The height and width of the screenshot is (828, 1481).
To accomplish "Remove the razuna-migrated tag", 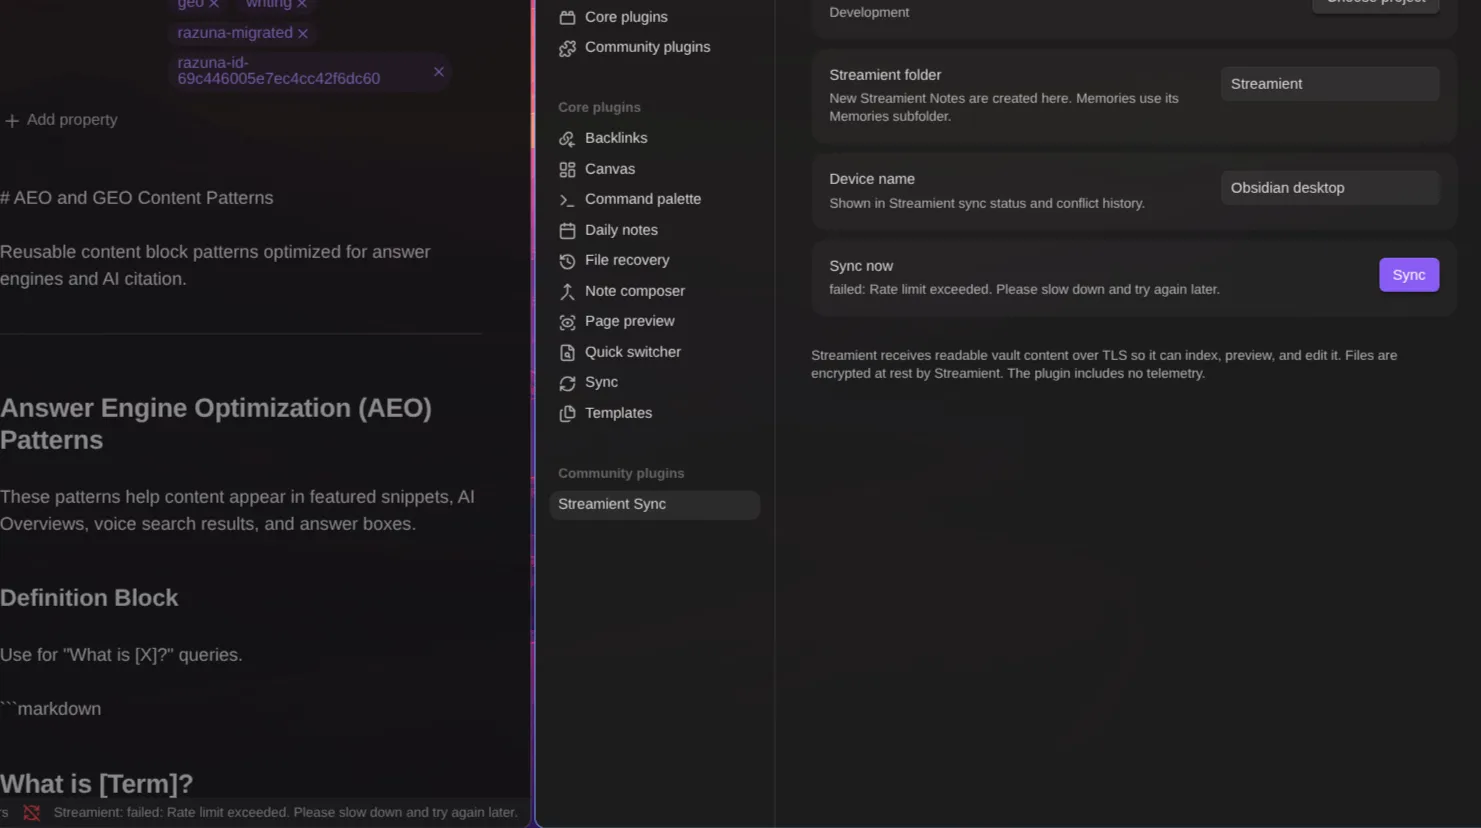I will point(303,34).
